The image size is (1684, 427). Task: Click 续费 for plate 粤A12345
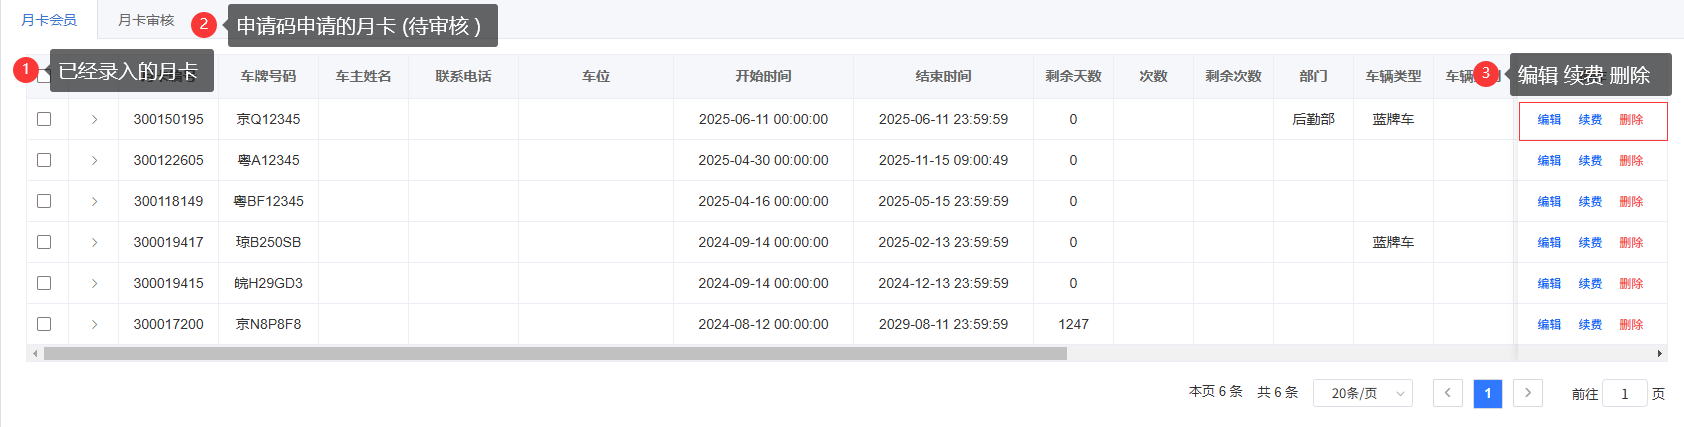coord(1590,161)
